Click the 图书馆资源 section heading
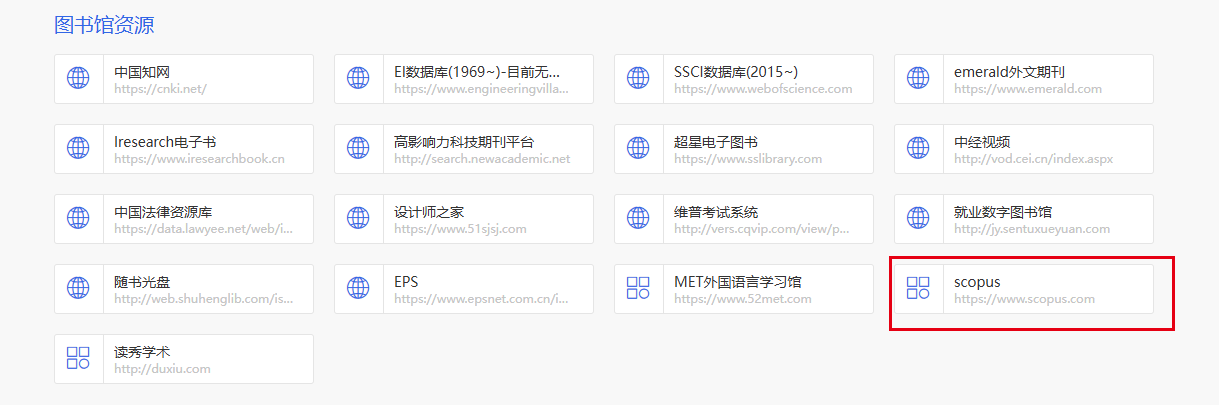Viewport: 1219px width, 405px height. [104, 25]
